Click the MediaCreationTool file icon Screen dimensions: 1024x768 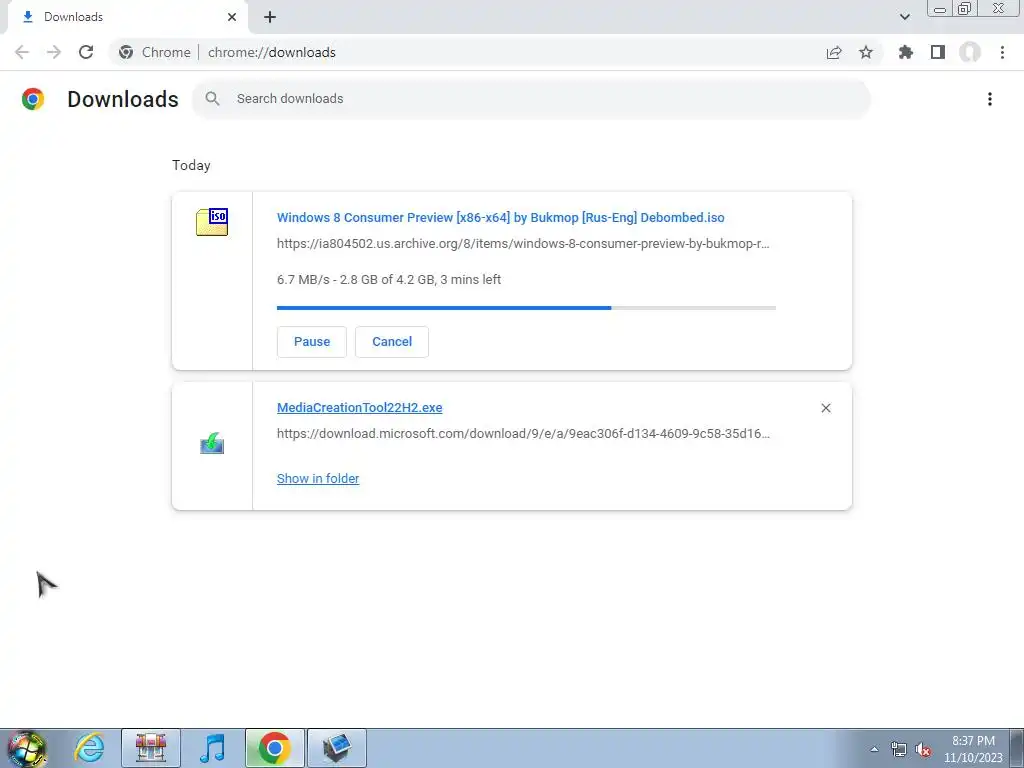(x=212, y=443)
